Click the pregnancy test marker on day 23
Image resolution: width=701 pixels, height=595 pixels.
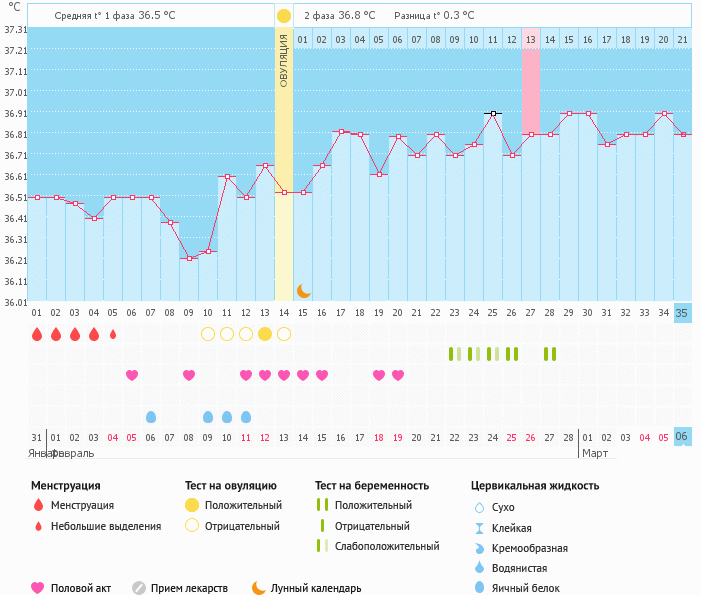pyautogui.click(x=455, y=354)
